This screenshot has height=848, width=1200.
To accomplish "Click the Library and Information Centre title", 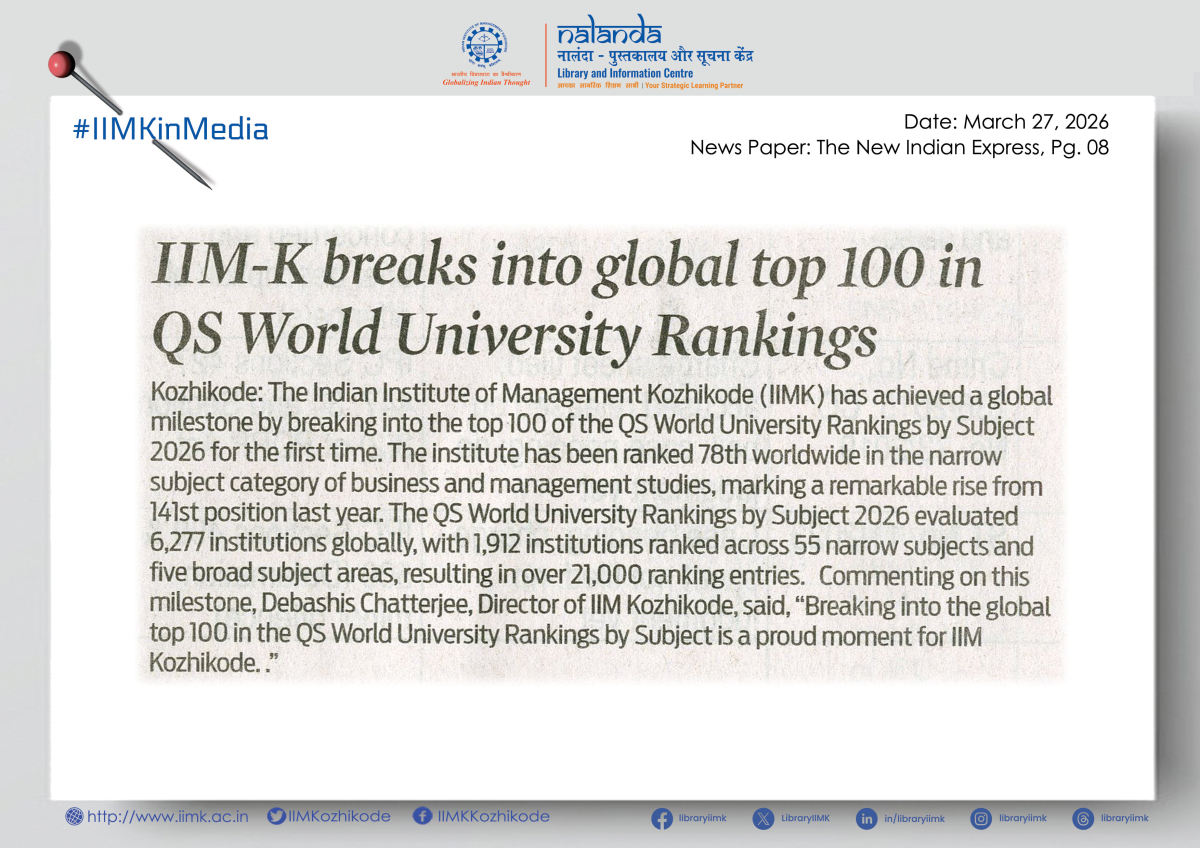I will coord(624,73).
